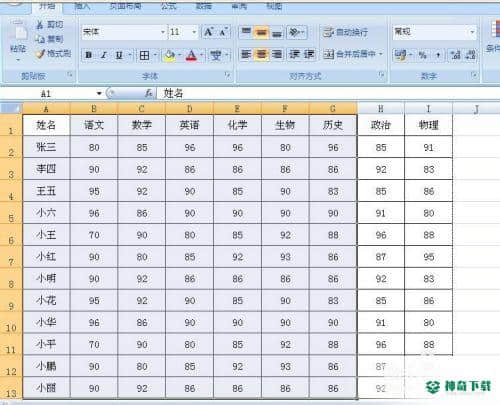Screen dimensions: 500x405
Task: Select column A header
Action: click(x=46, y=108)
